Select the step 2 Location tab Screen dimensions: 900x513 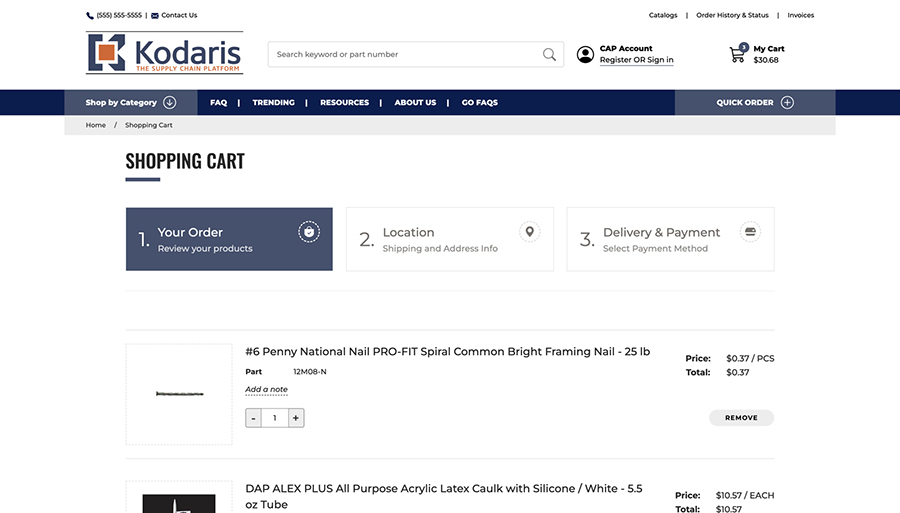pyautogui.click(x=450, y=239)
